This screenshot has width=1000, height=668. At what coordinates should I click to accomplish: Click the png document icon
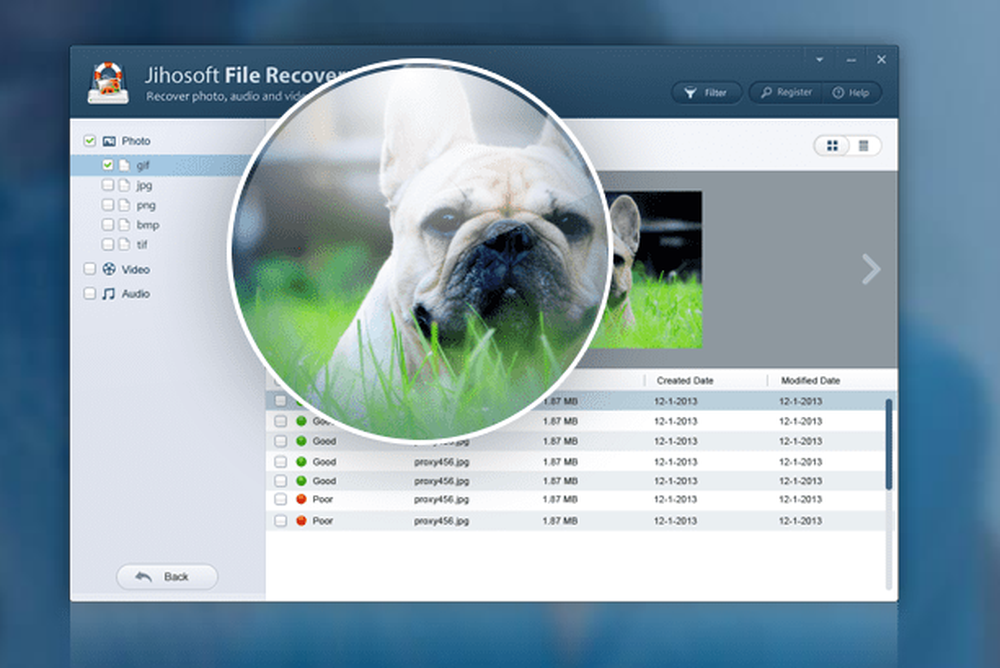click(x=124, y=205)
